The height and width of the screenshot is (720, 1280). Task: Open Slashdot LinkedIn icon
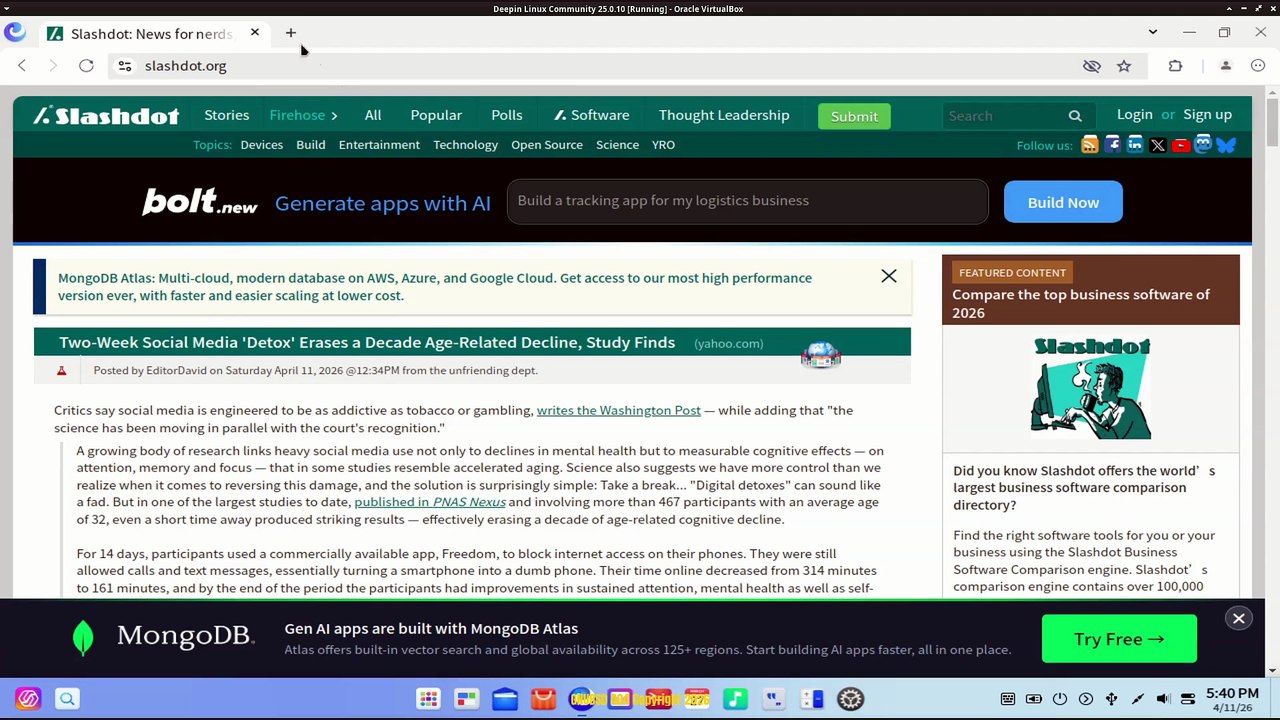[x=1135, y=145]
